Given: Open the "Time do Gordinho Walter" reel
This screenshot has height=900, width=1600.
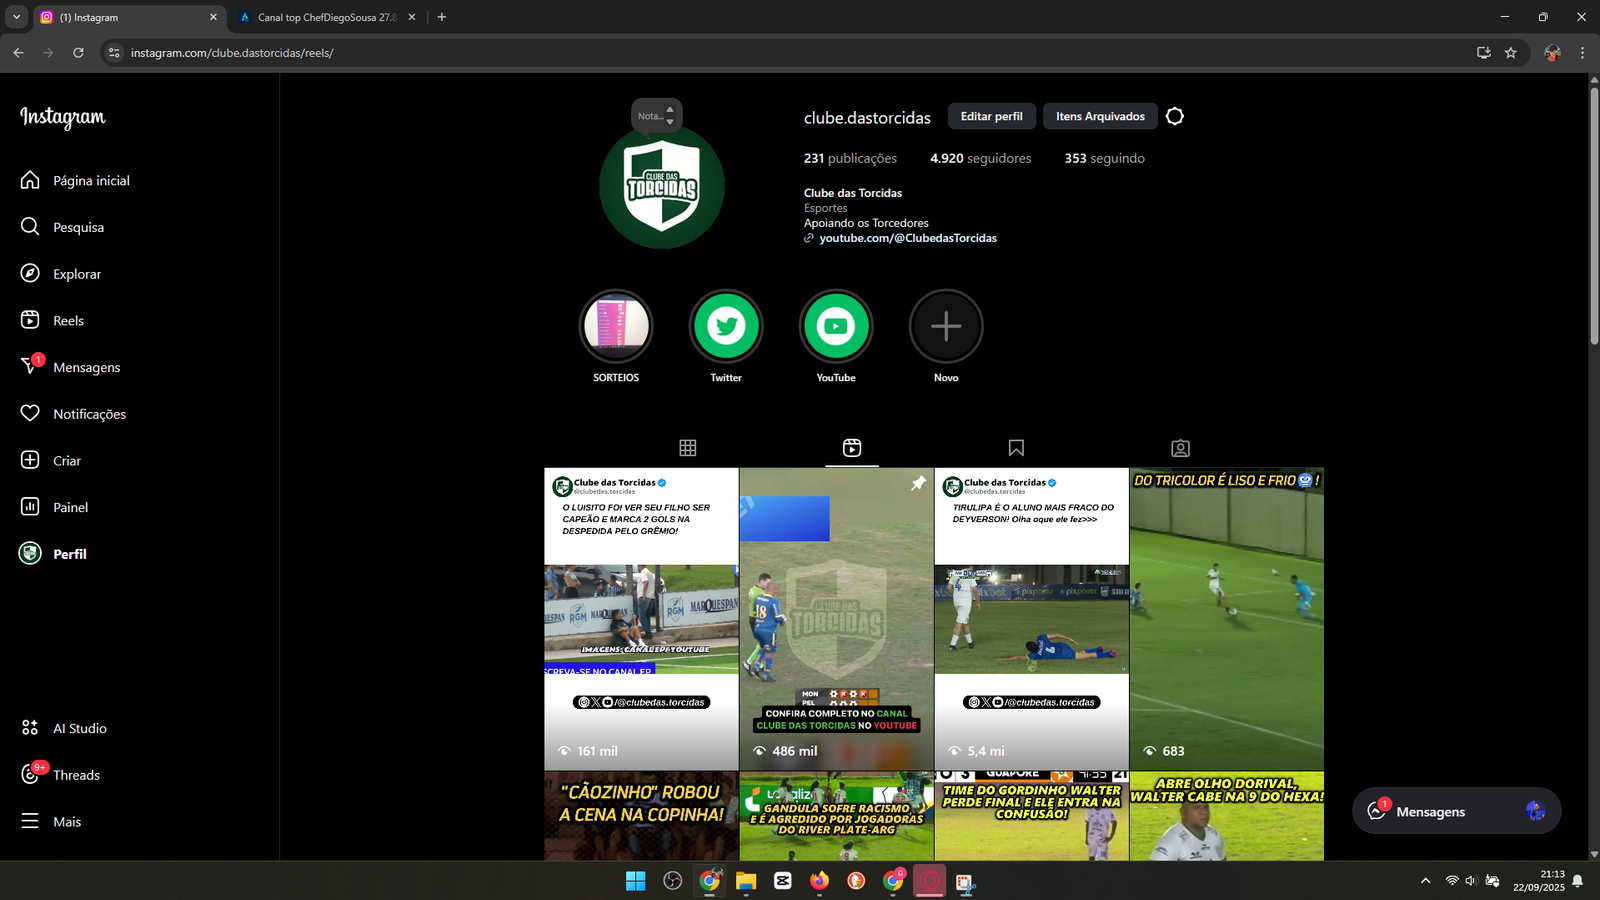Looking at the screenshot, I should [1031, 816].
